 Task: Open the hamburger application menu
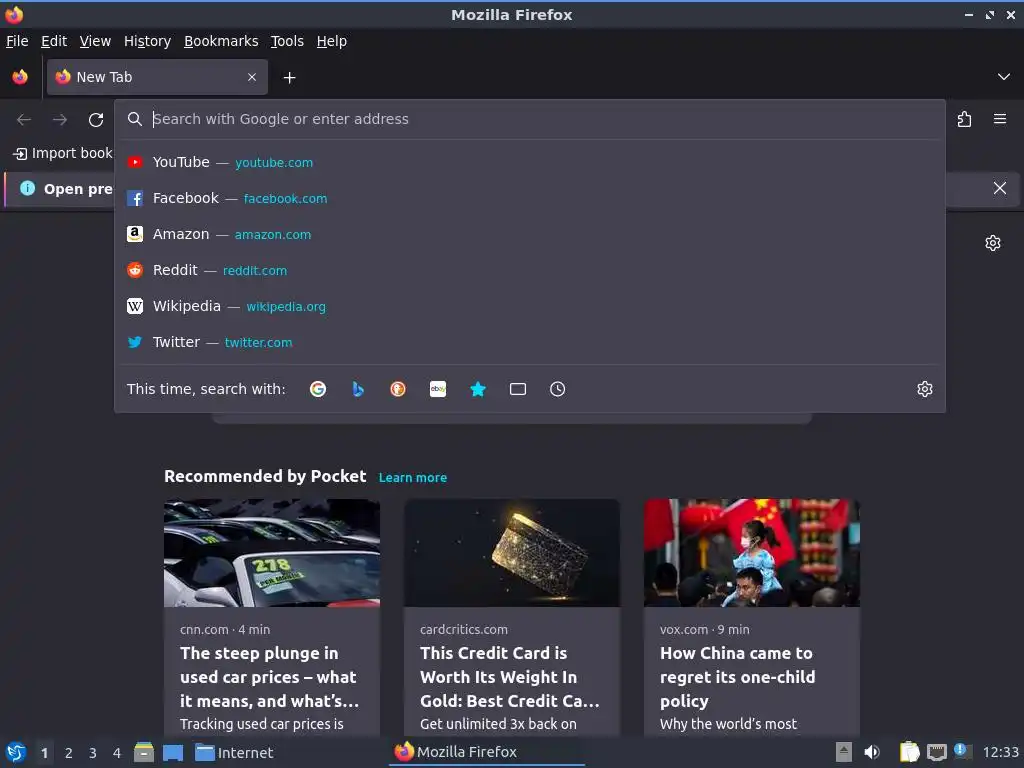[1000, 119]
